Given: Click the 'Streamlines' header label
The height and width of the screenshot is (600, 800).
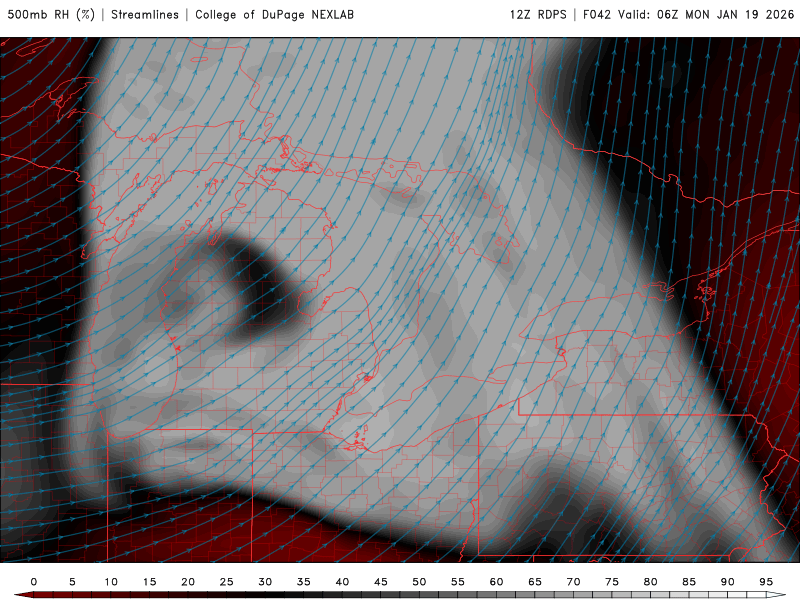Looking at the screenshot, I should coord(145,14).
